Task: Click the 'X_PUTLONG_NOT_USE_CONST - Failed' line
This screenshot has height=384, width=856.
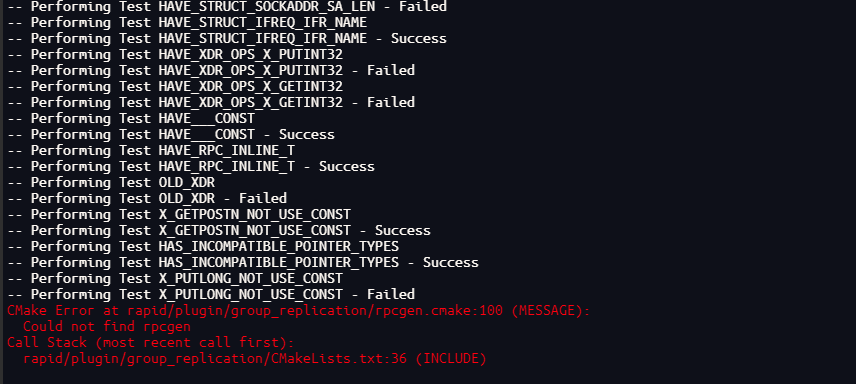Action: pos(211,294)
